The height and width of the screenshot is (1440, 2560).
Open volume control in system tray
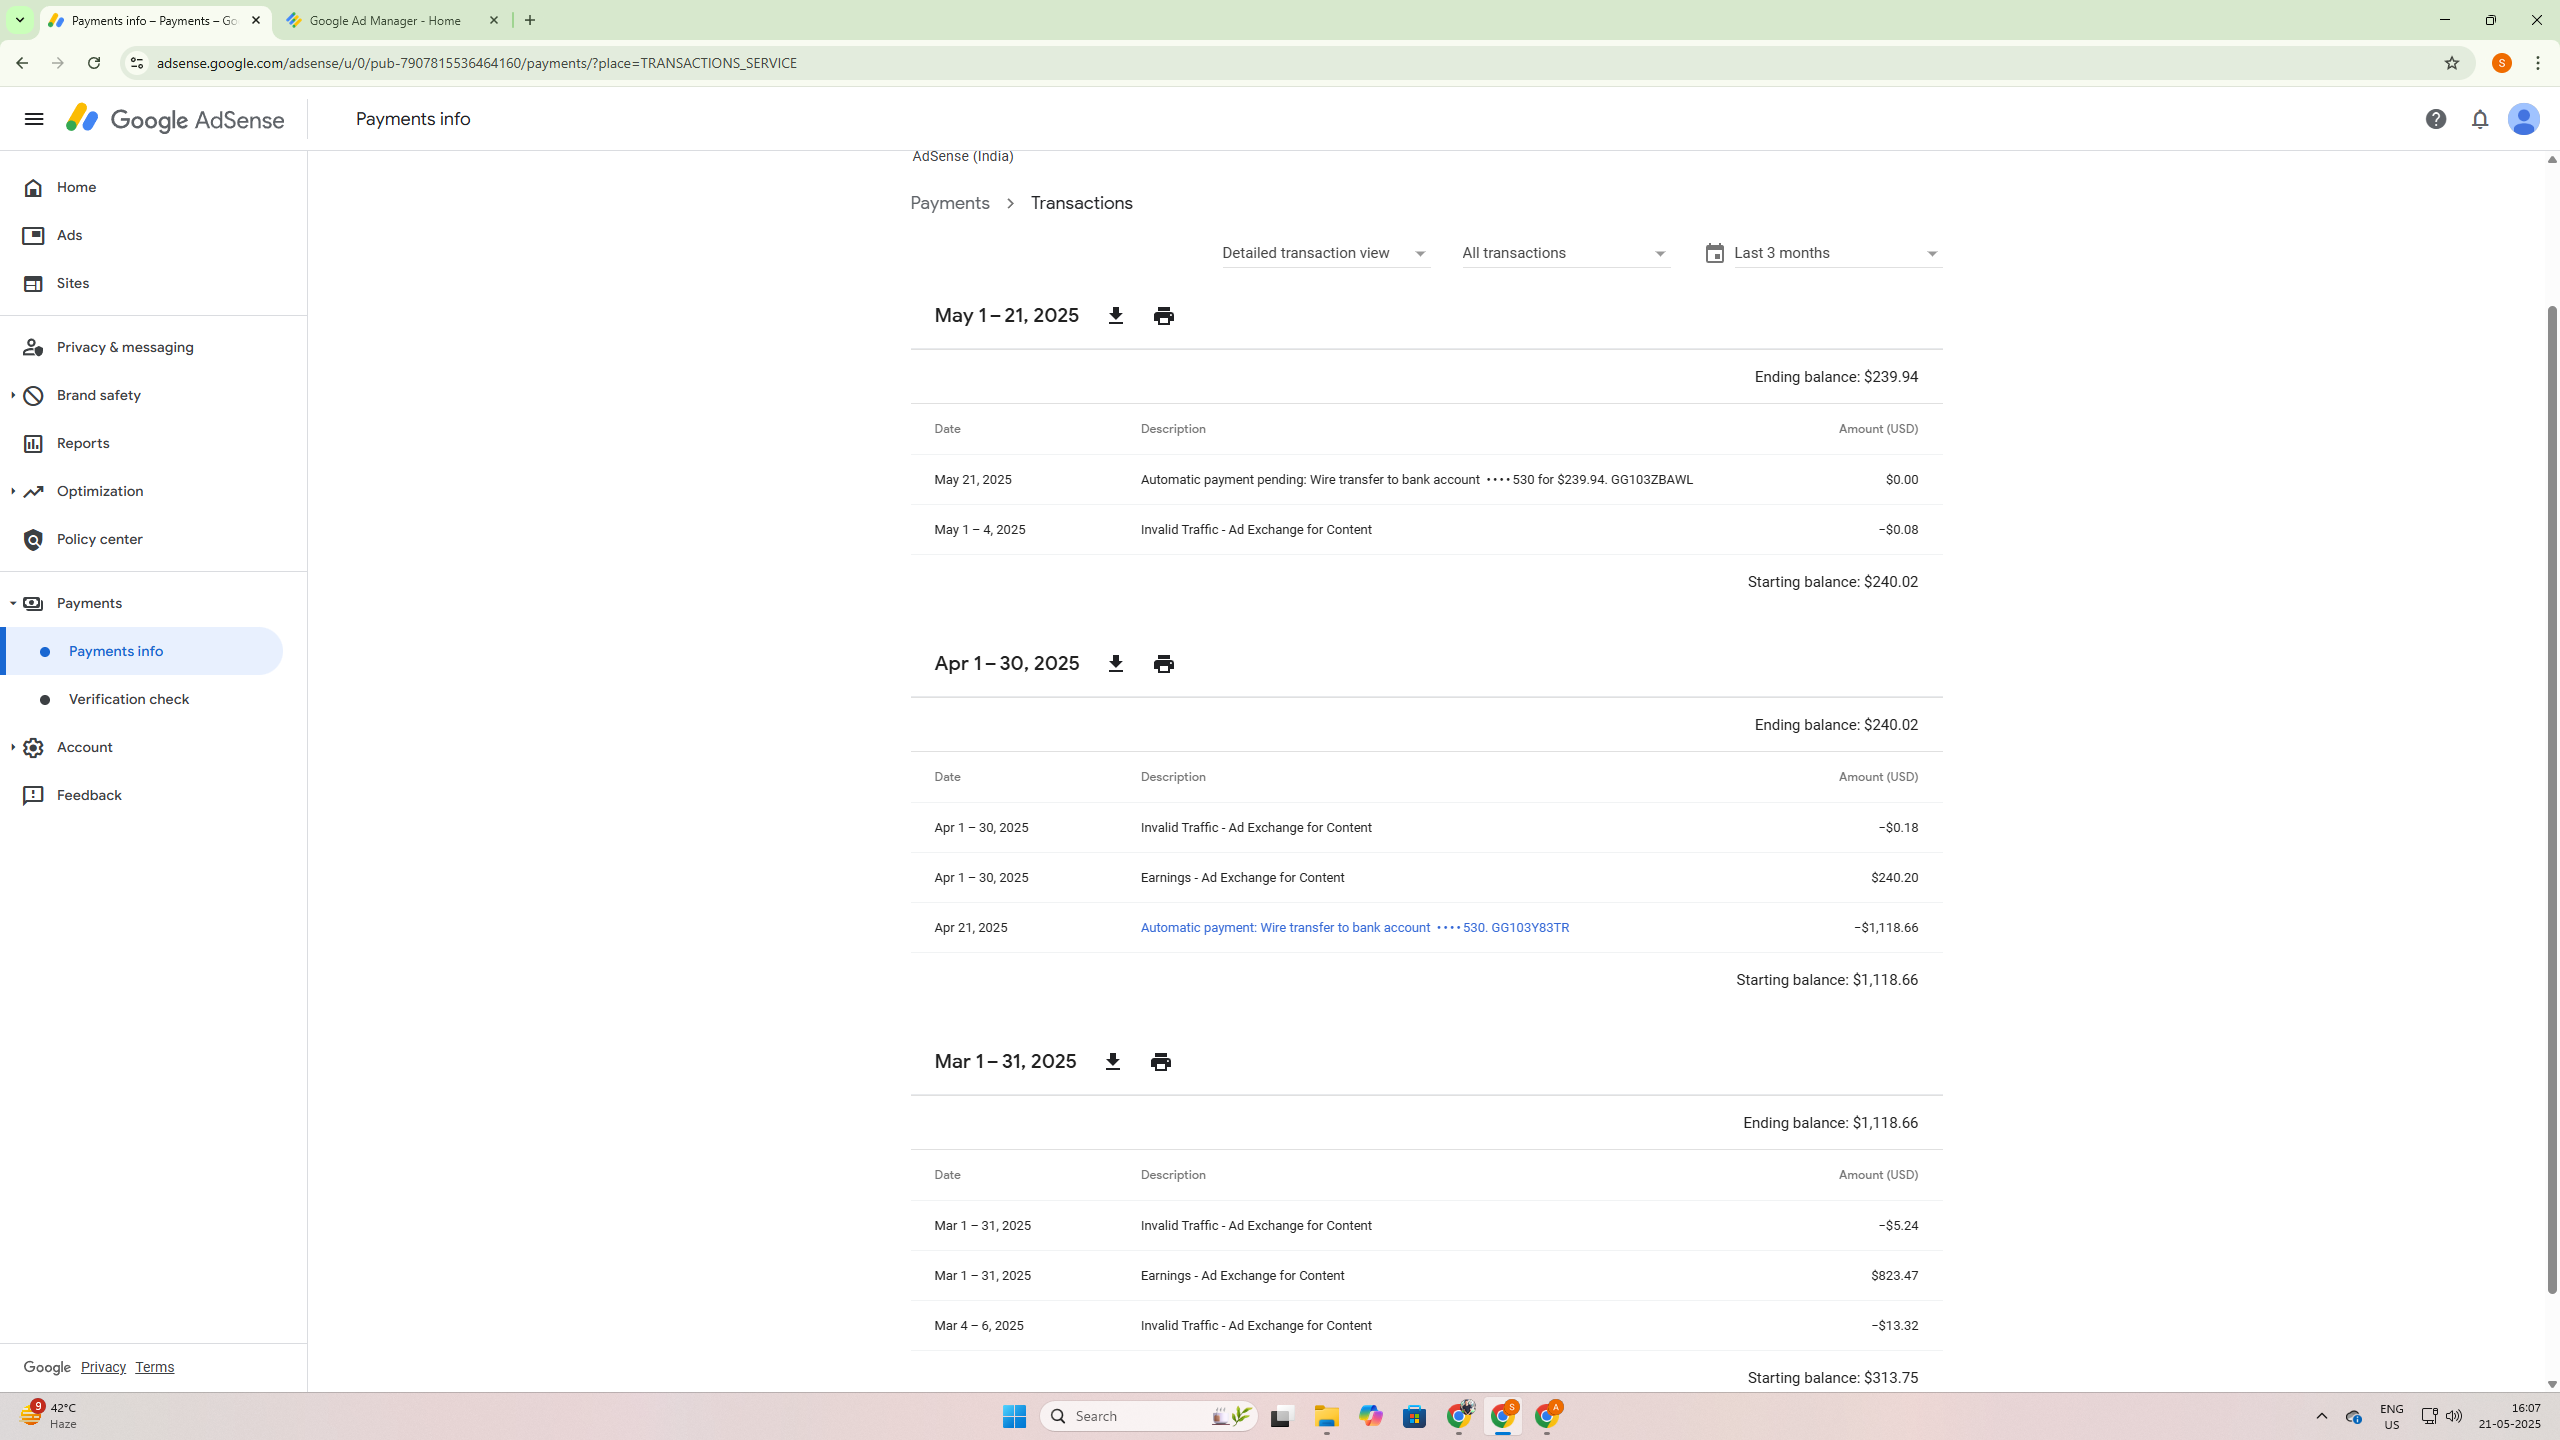click(x=2454, y=1416)
